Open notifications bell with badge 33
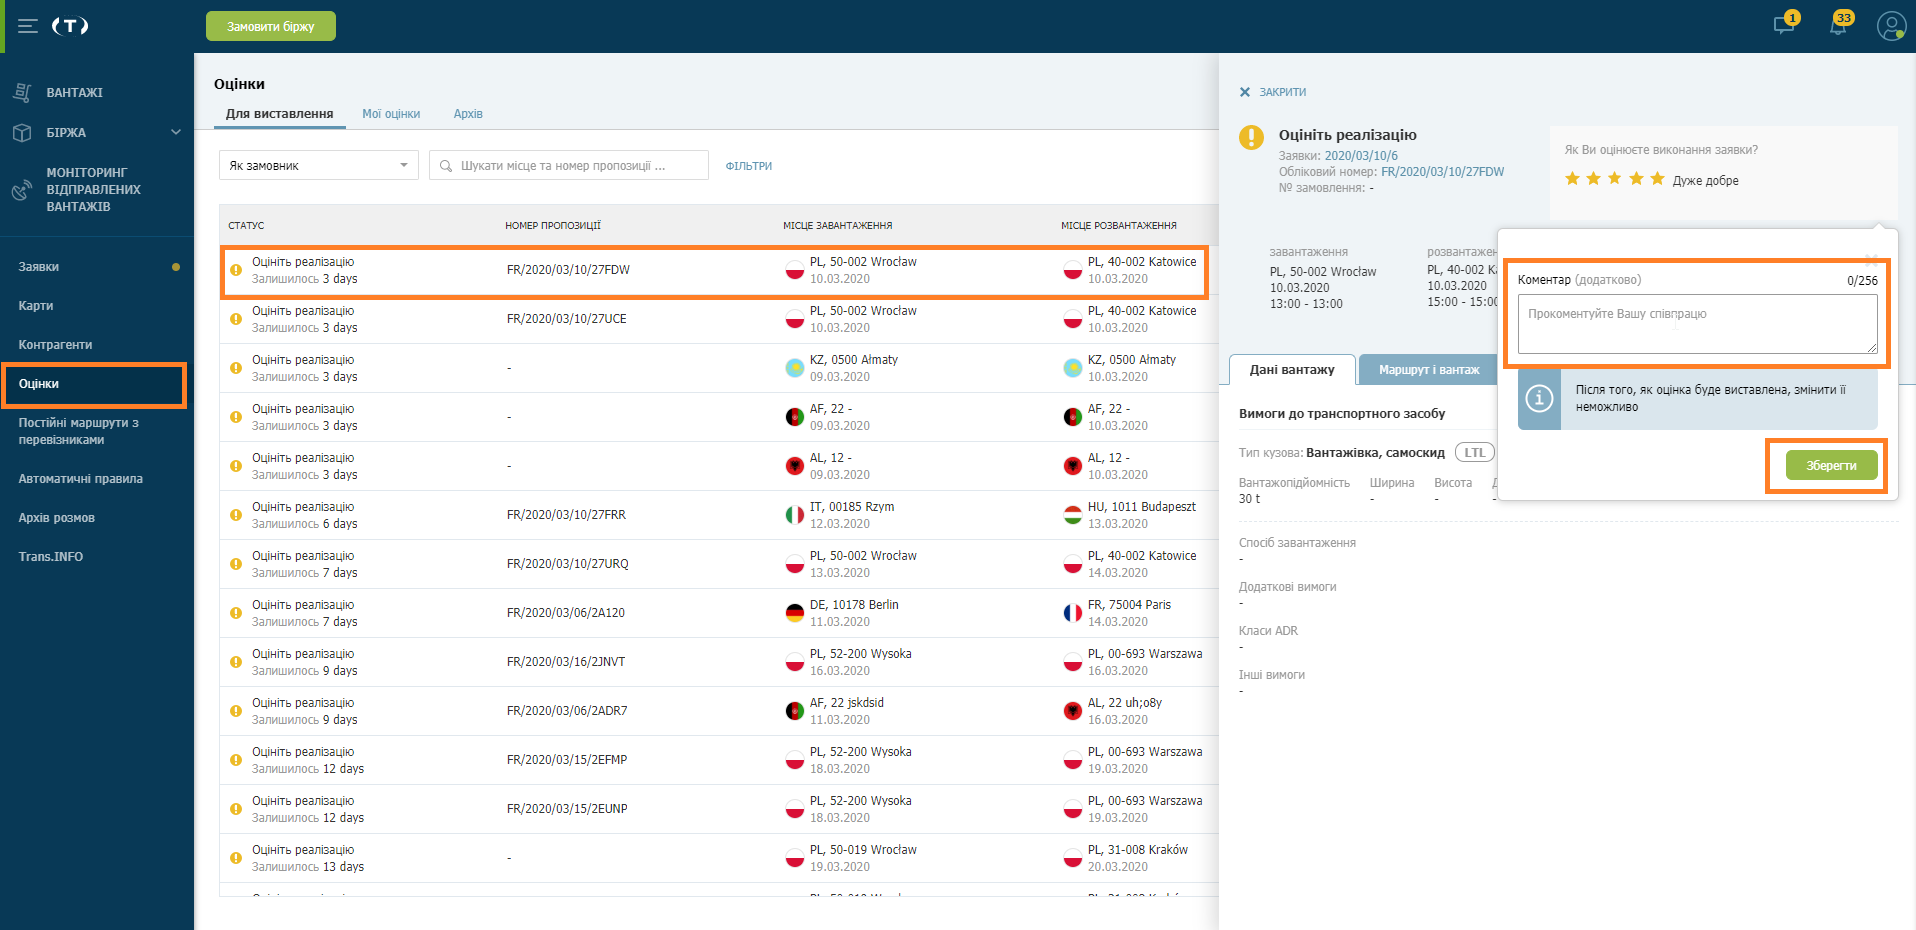The height and width of the screenshot is (930, 1916). 1838,25
